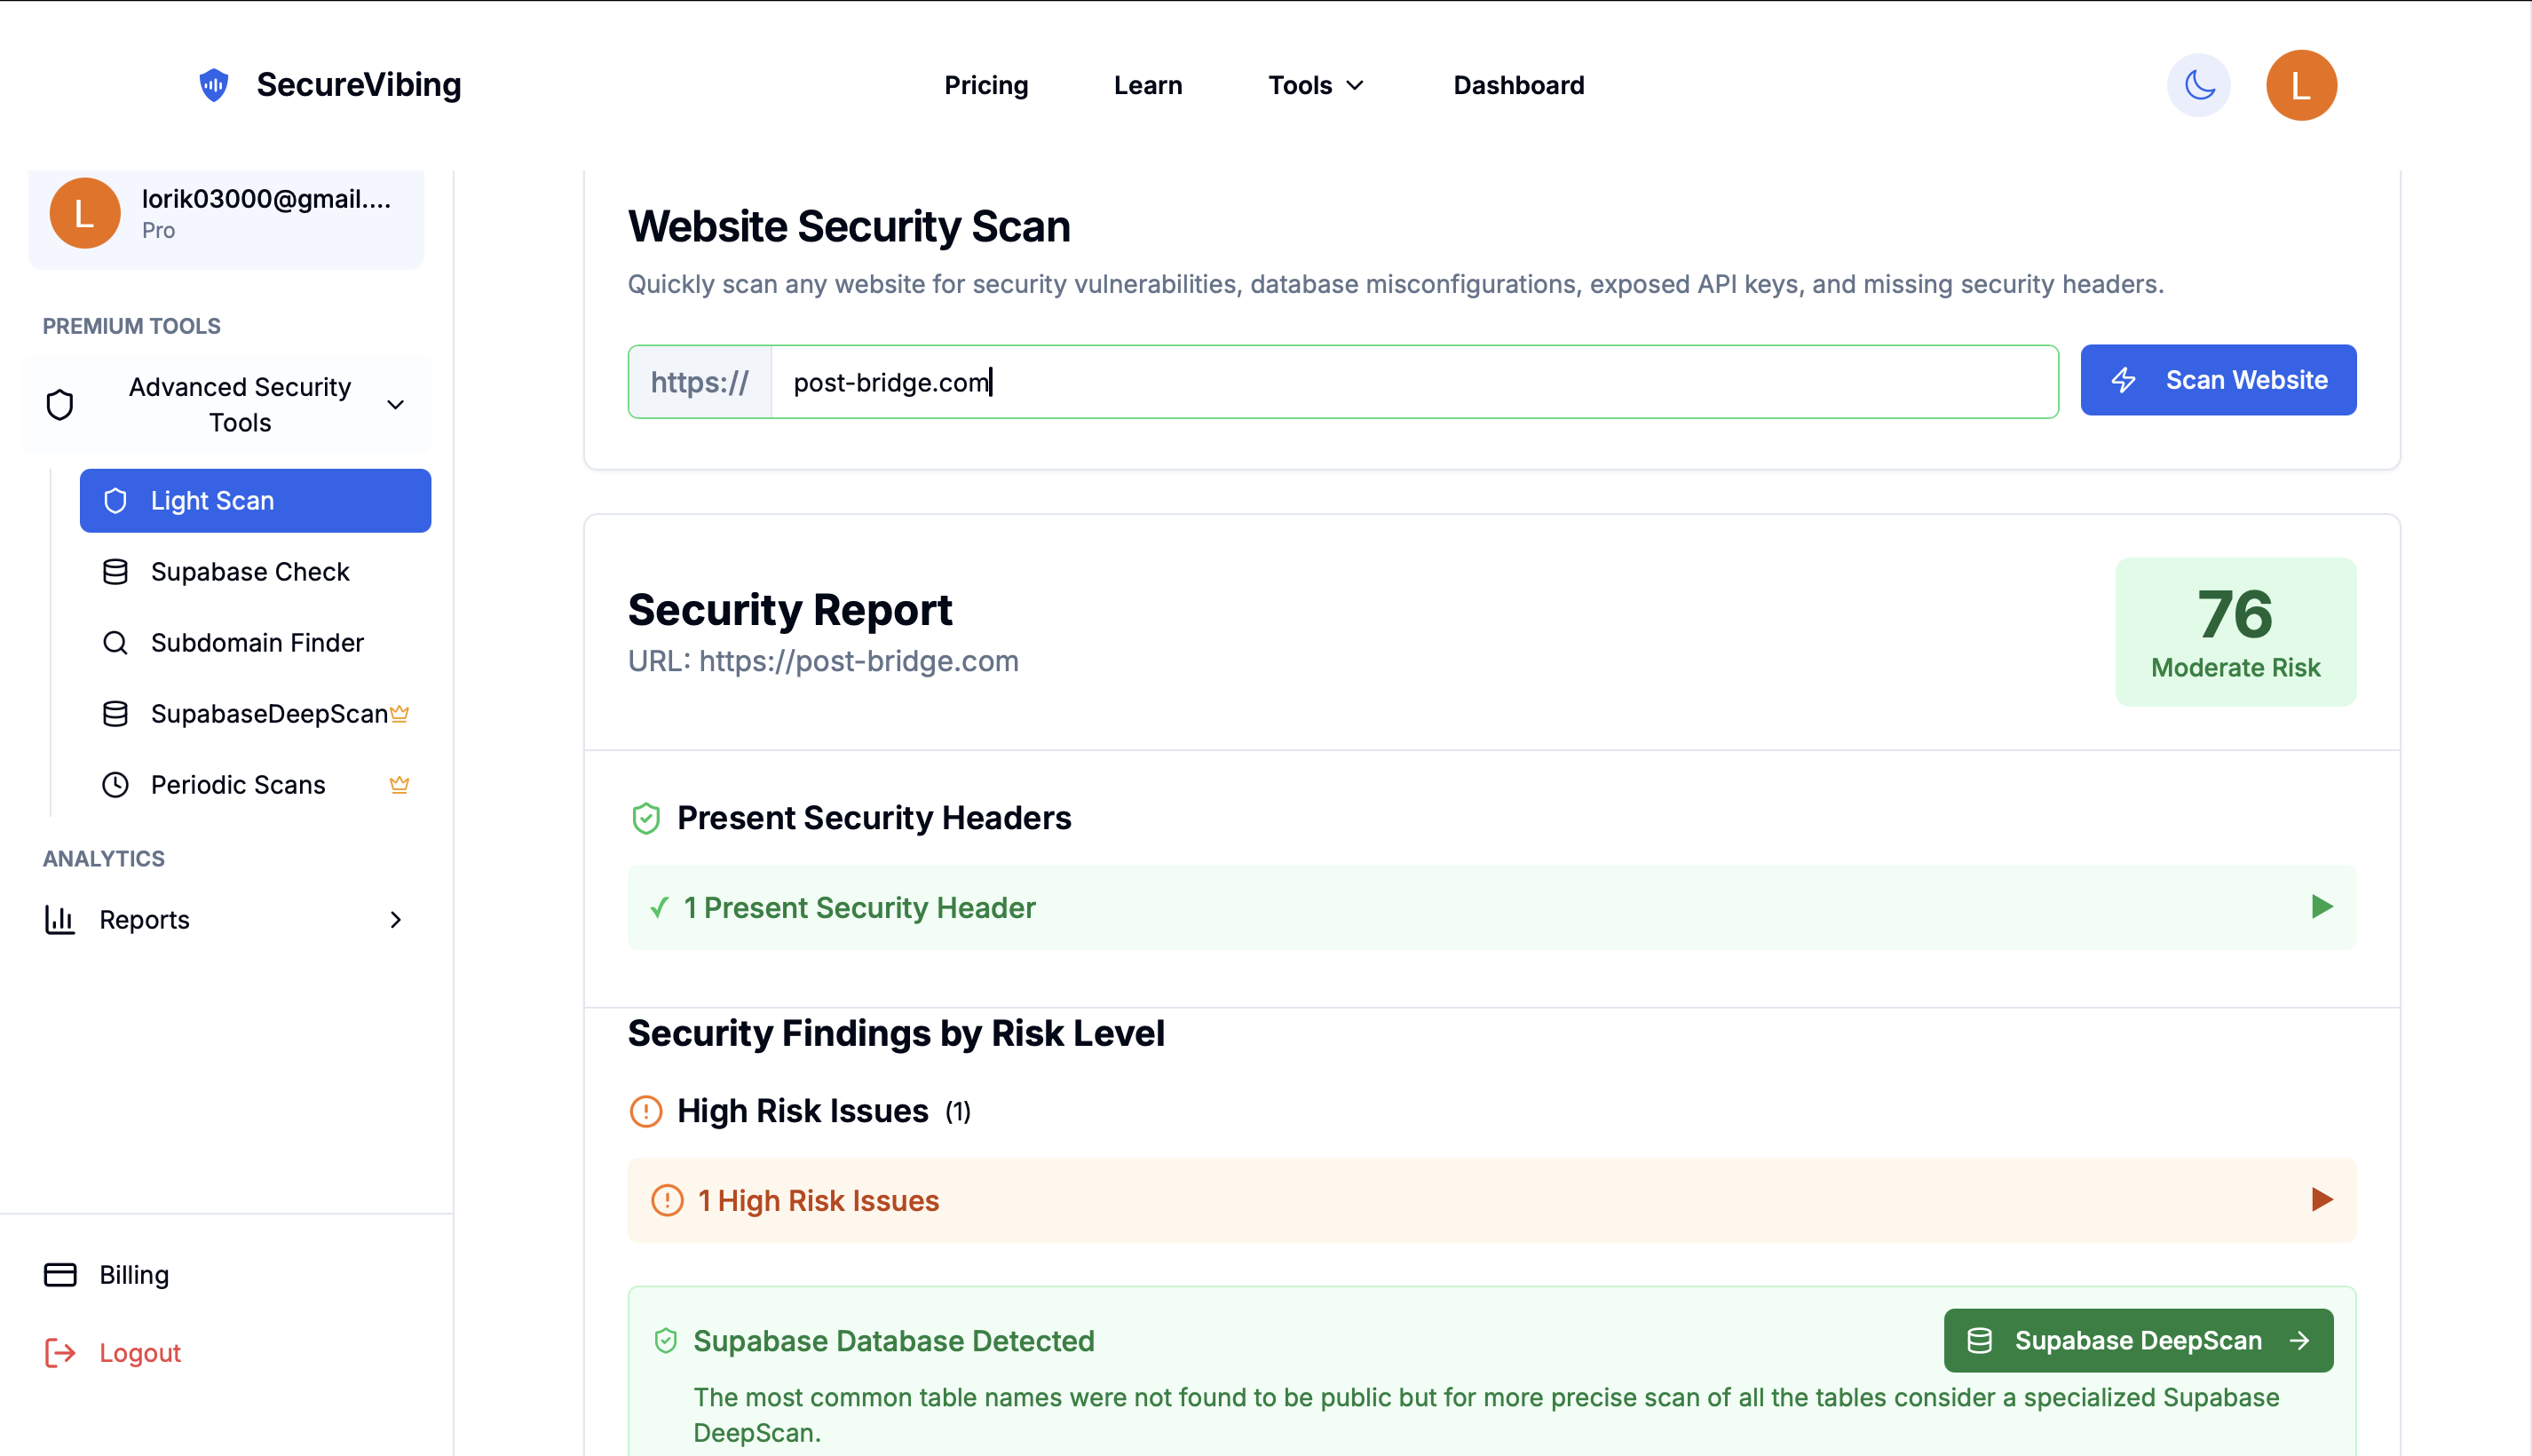Focus the website URL input field
This screenshot has height=1456, width=2532.
point(1413,382)
